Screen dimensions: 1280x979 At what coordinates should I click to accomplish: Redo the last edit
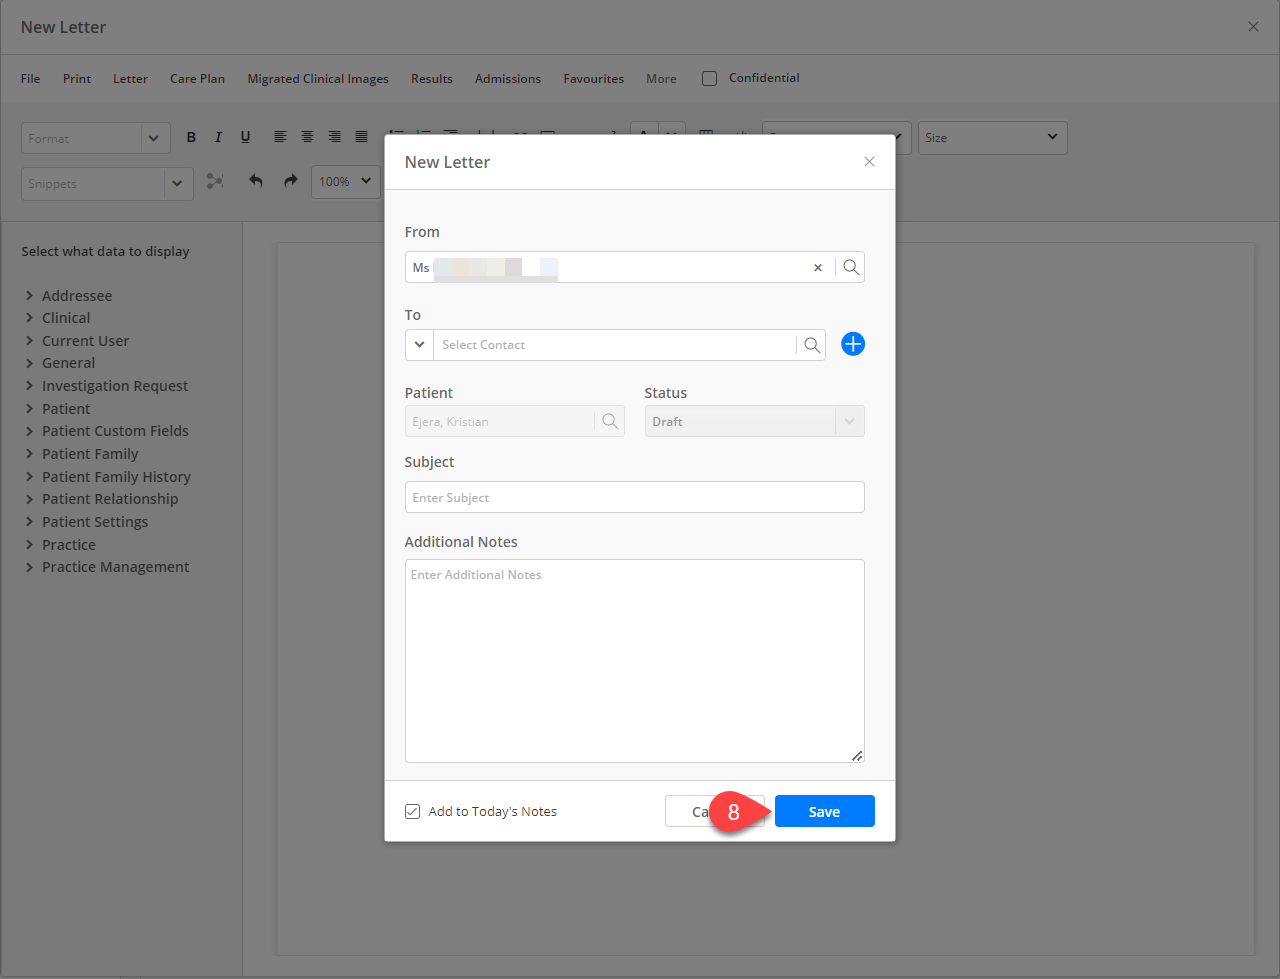[x=291, y=181]
